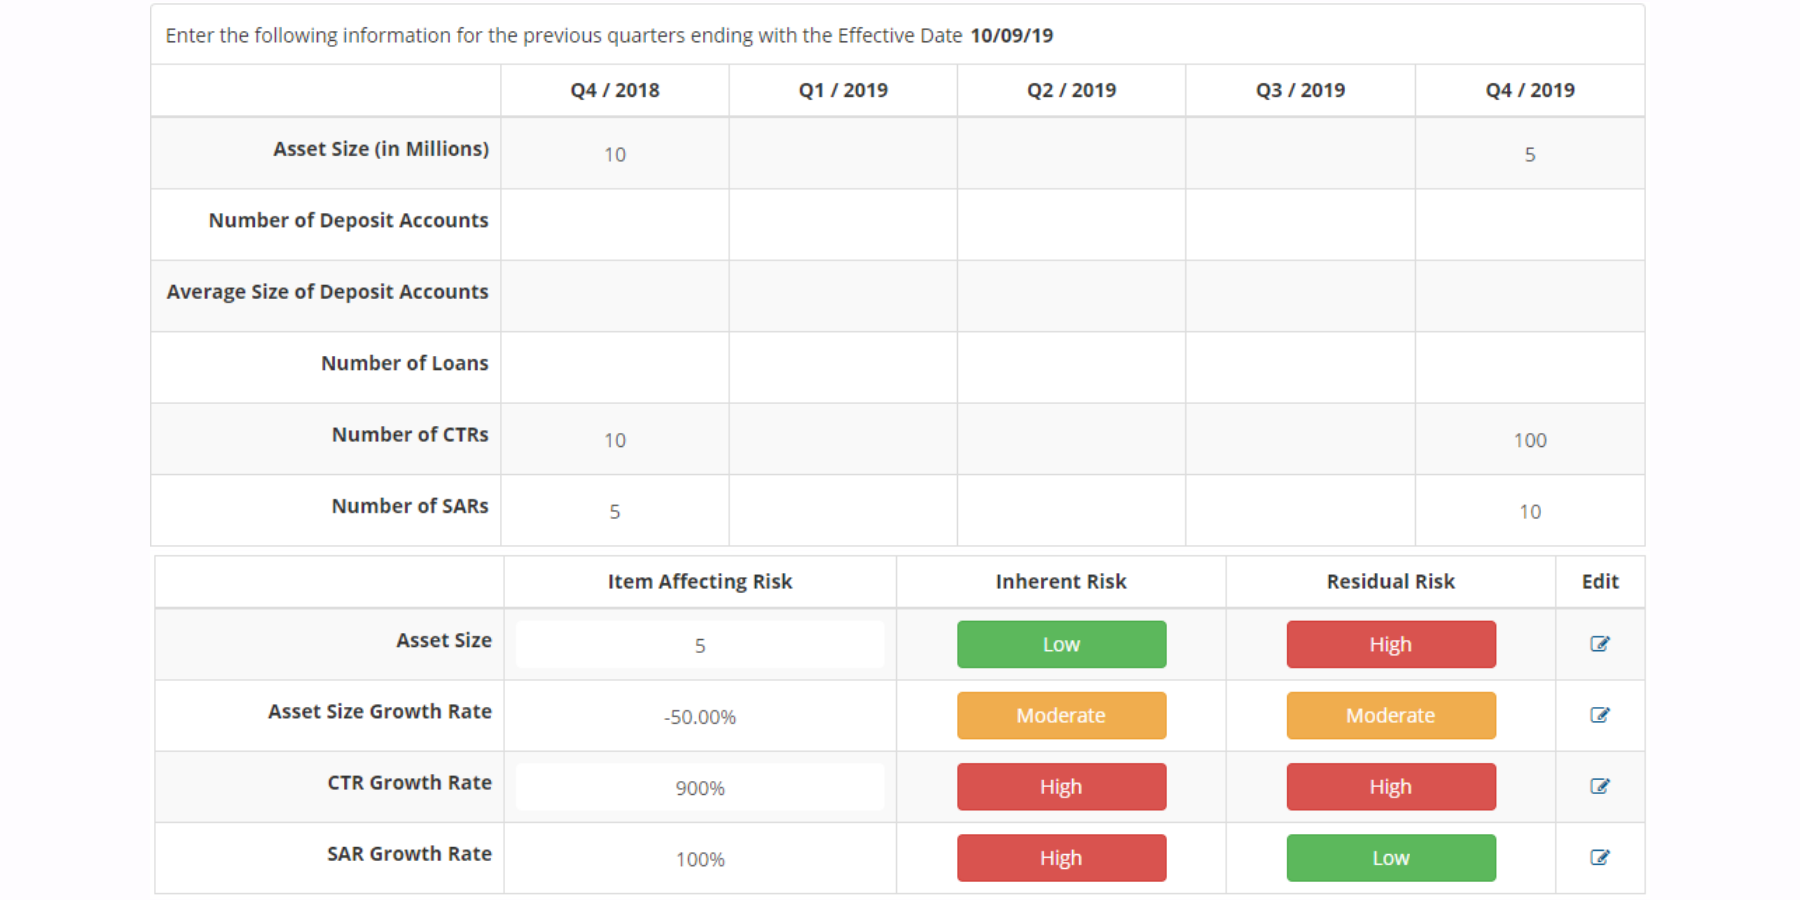Image resolution: width=1800 pixels, height=900 pixels.
Task: Select Asset Size Q1 / 2019 cell
Action: [x=843, y=154]
